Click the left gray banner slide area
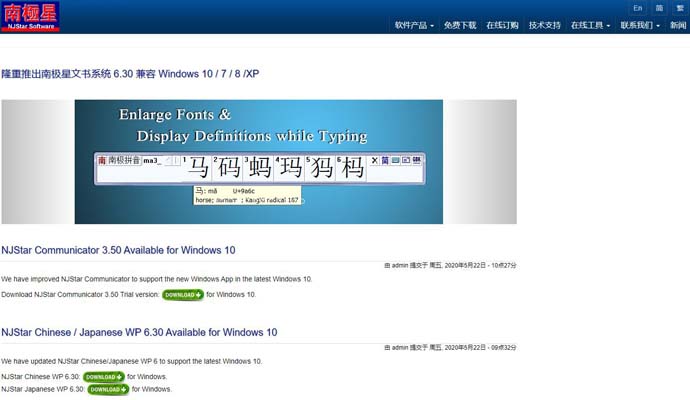Screen dimensions: 690x400 [38, 161]
